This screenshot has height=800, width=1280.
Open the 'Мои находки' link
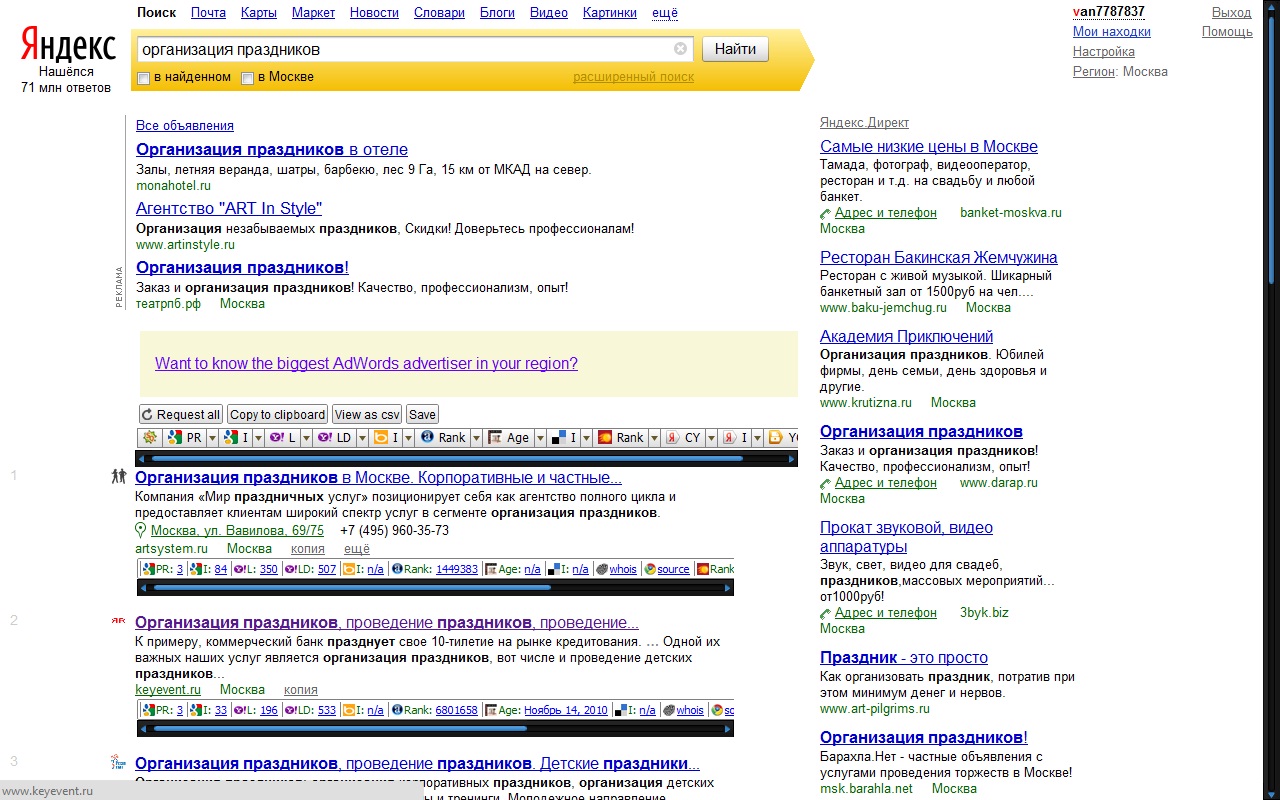tap(1112, 32)
